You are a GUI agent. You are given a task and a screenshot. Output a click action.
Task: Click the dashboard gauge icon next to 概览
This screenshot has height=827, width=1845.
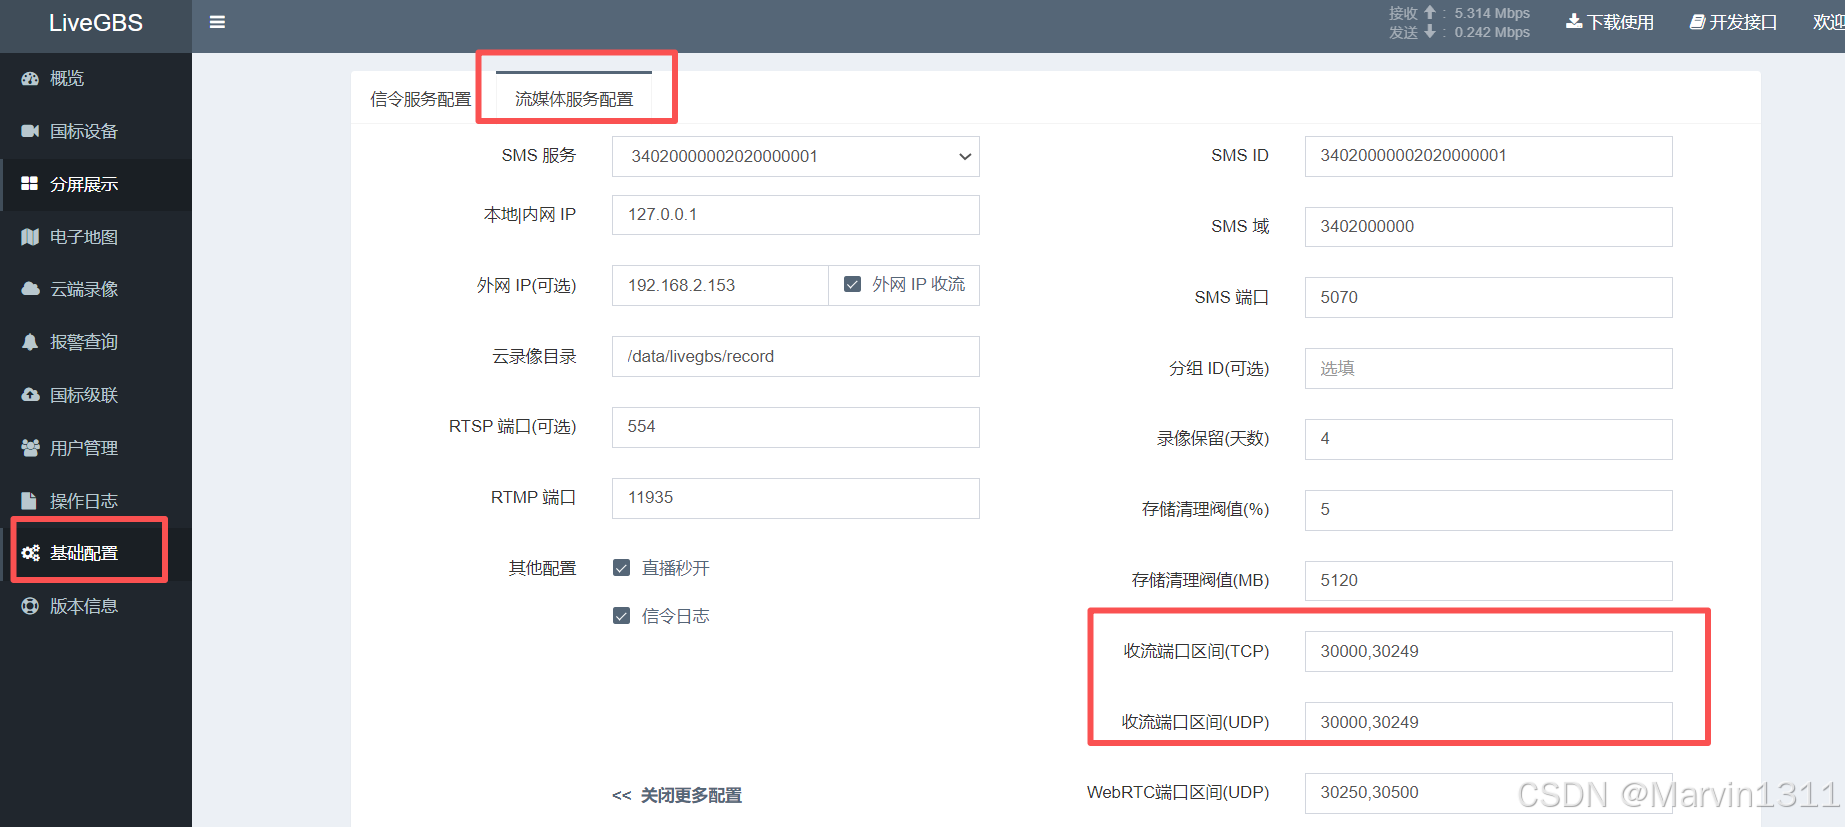coord(30,78)
